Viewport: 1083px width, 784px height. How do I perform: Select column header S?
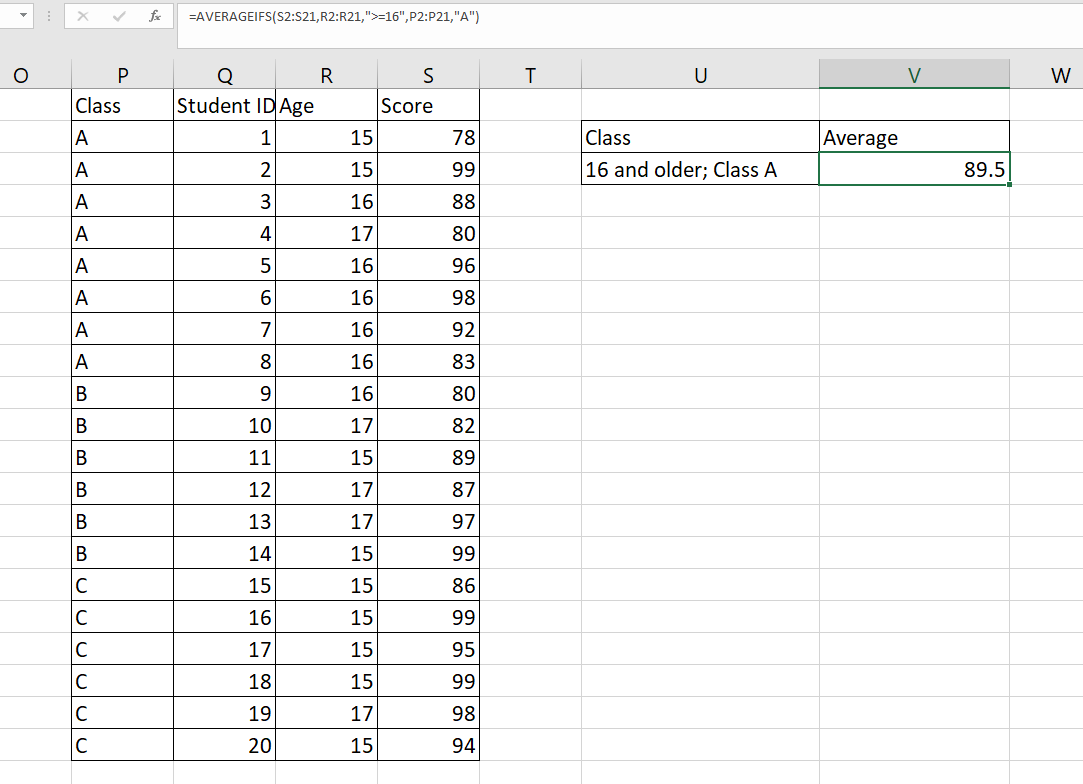428,75
